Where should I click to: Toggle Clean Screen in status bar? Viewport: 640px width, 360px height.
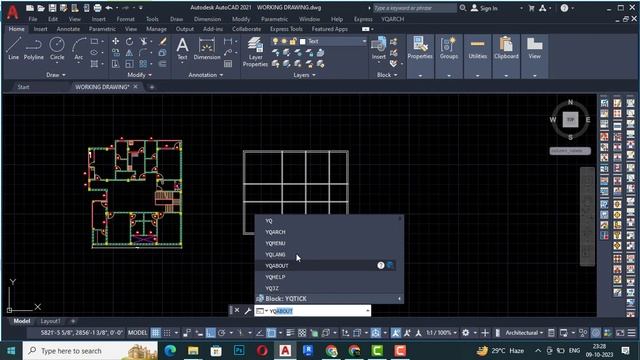click(x=620, y=333)
